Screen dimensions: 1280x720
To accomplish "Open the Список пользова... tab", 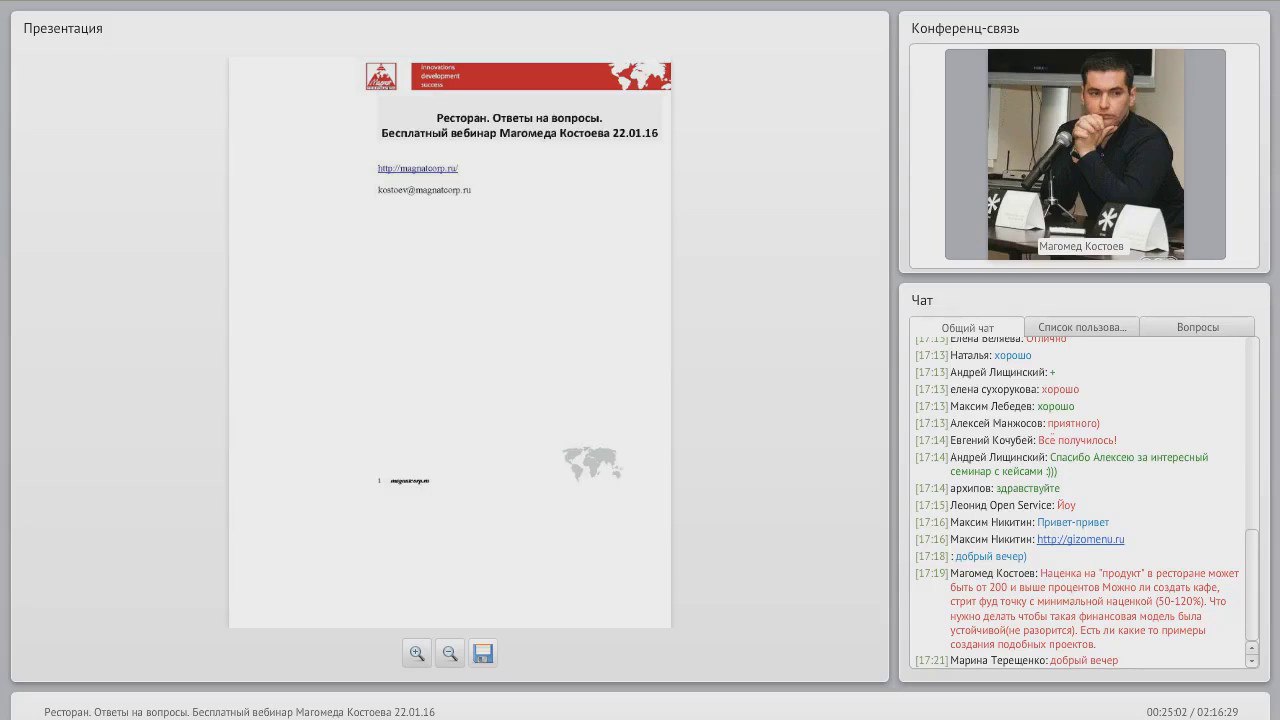I will 1082,327.
